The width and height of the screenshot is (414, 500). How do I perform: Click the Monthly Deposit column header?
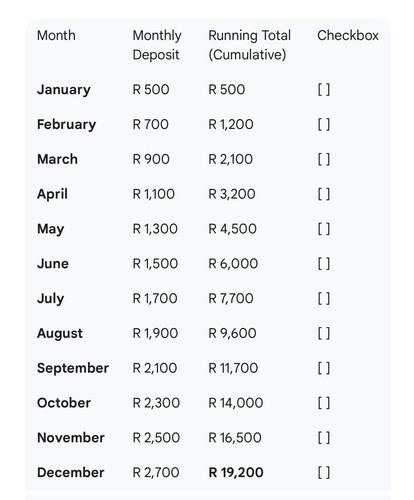157,45
